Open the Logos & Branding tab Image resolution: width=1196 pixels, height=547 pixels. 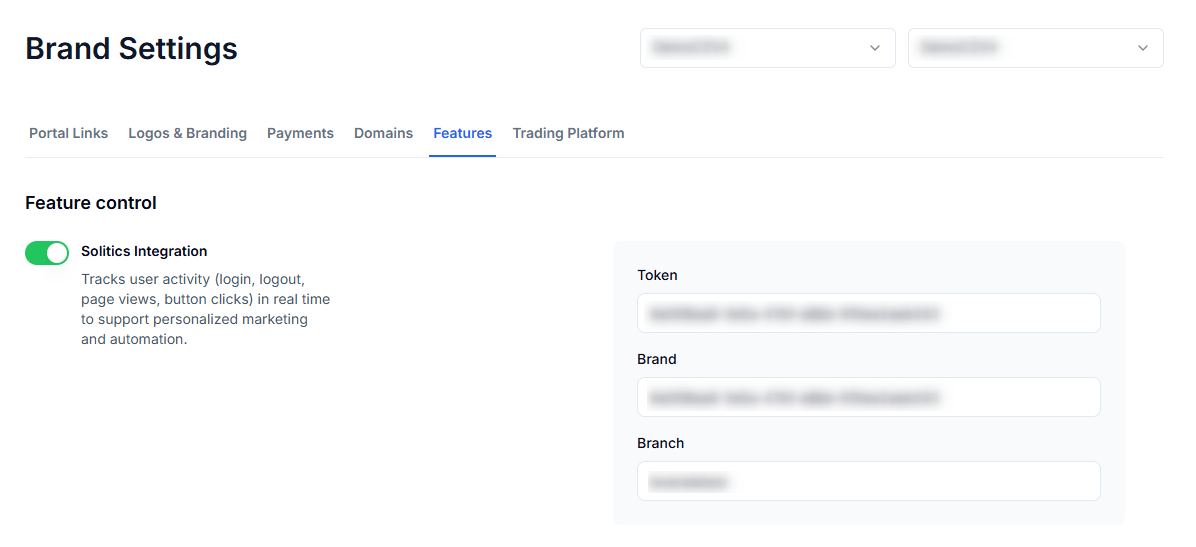pos(187,133)
